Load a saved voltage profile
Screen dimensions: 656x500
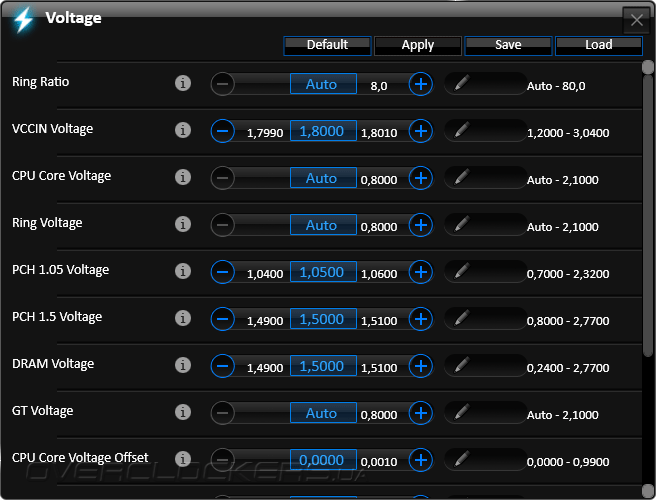pos(599,46)
